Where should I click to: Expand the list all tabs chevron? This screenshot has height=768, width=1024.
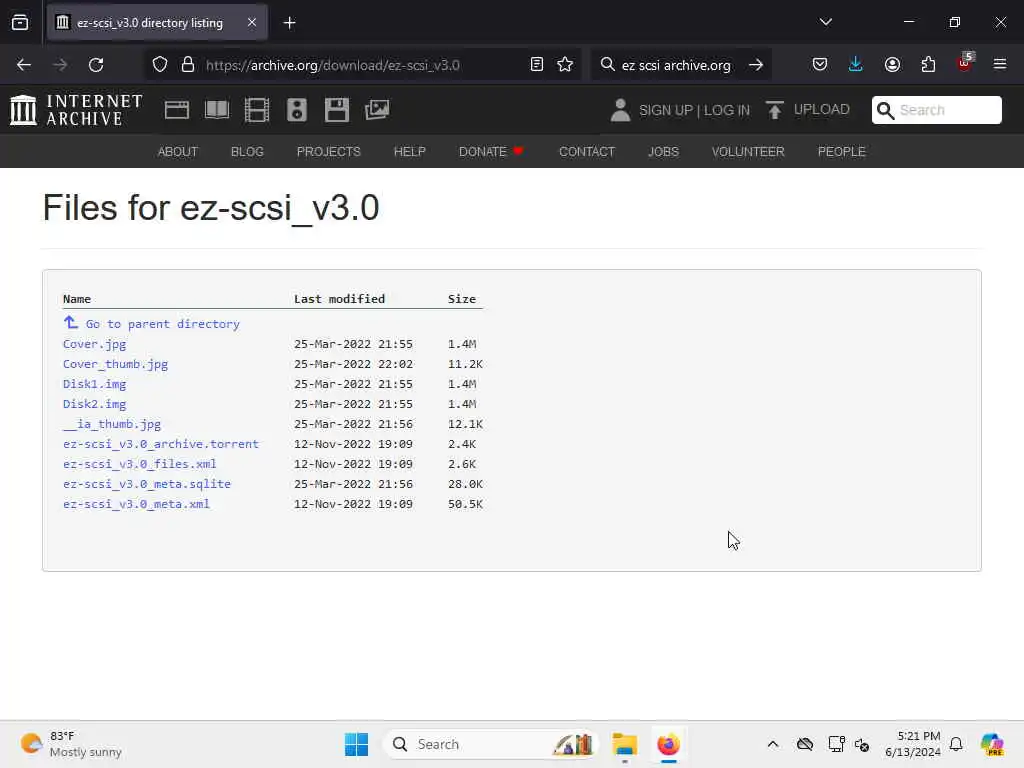click(825, 22)
